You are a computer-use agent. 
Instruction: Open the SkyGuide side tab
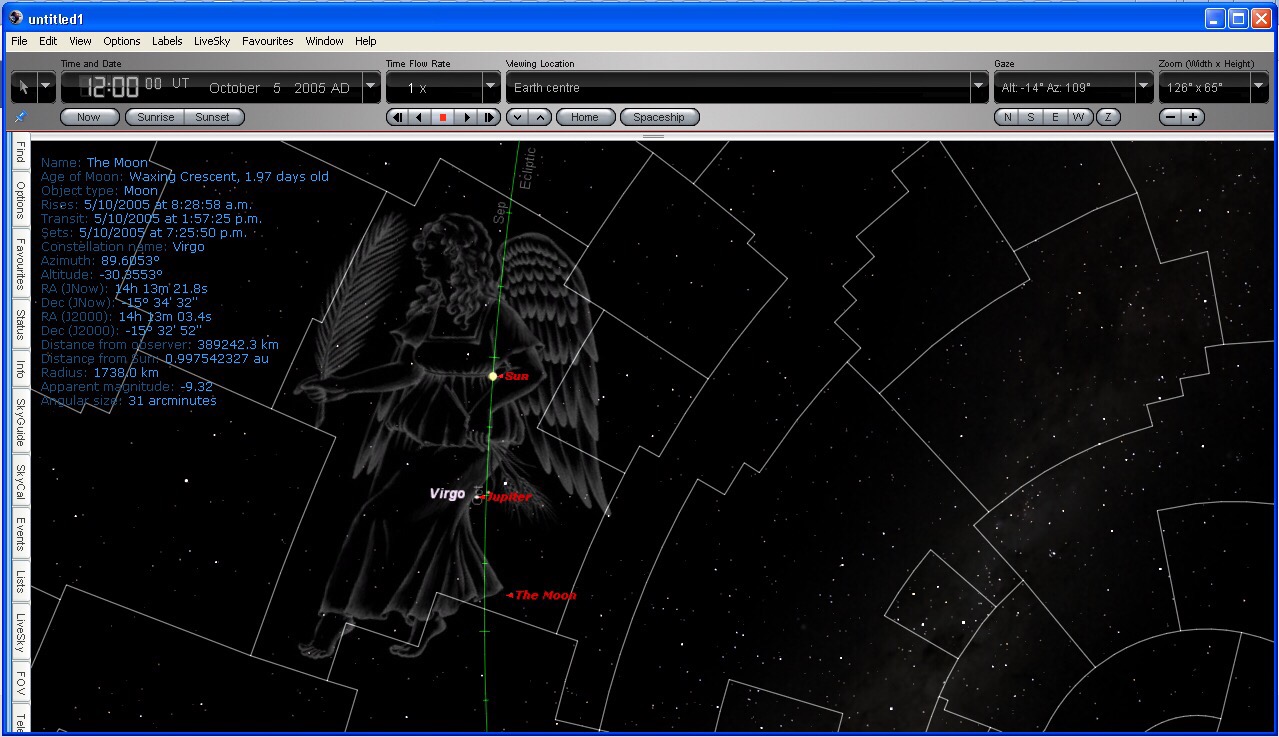pos(20,422)
